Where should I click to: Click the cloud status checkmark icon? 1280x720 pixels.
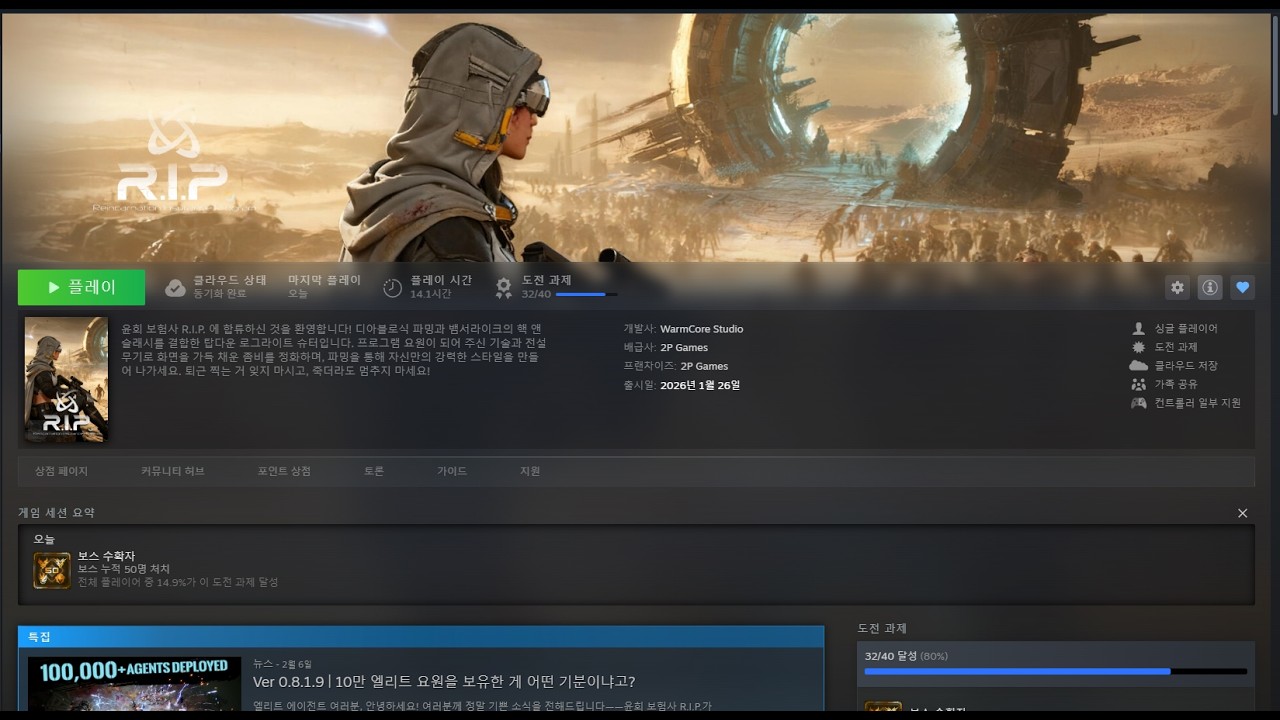[x=175, y=288]
